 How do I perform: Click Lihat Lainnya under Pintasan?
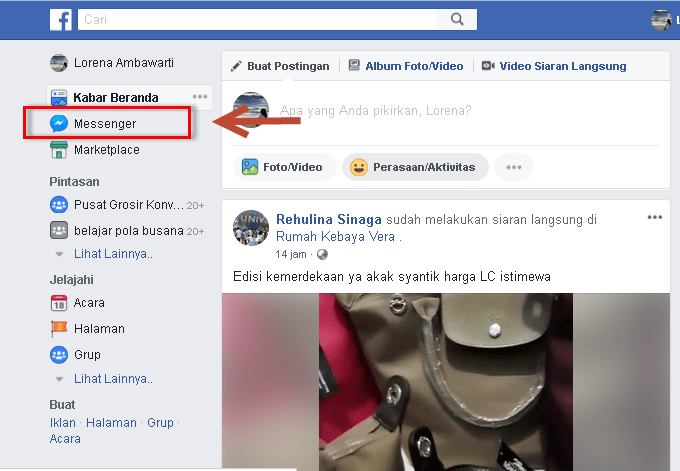click(x=113, y=254)
